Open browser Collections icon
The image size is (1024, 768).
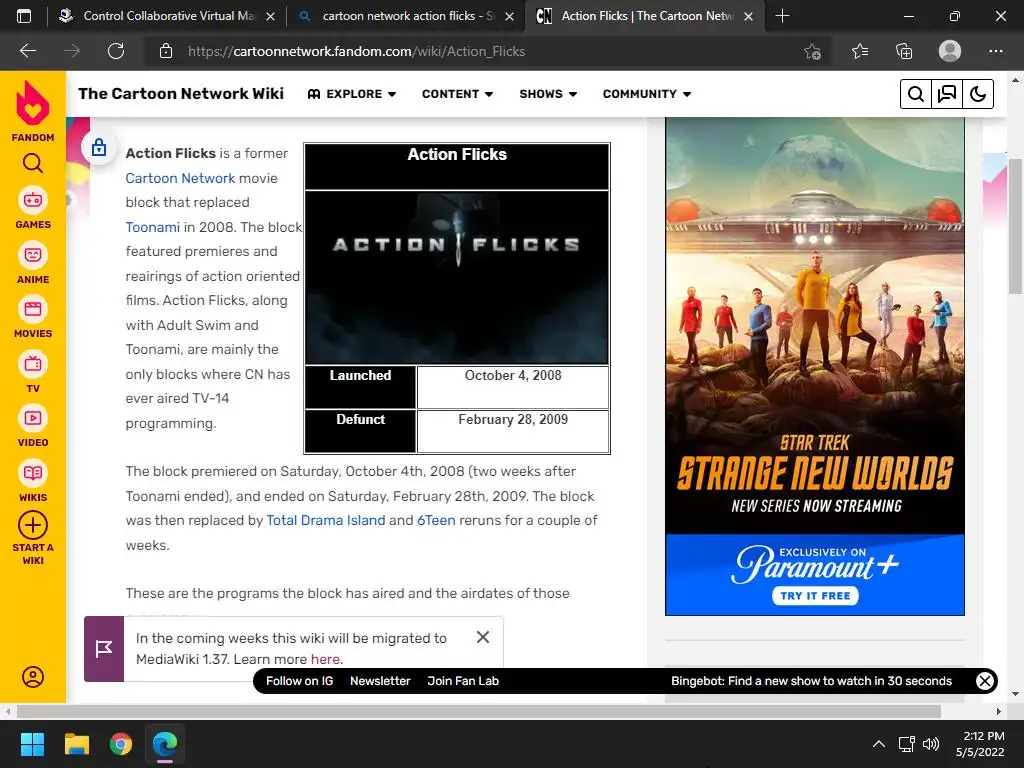point(904,51)
